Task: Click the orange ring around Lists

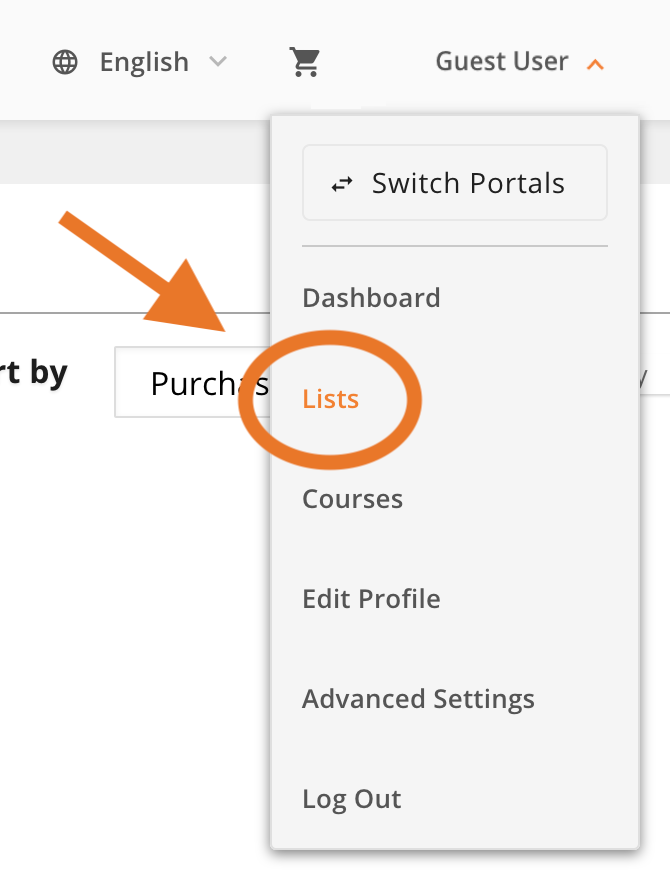Action: 330,400
